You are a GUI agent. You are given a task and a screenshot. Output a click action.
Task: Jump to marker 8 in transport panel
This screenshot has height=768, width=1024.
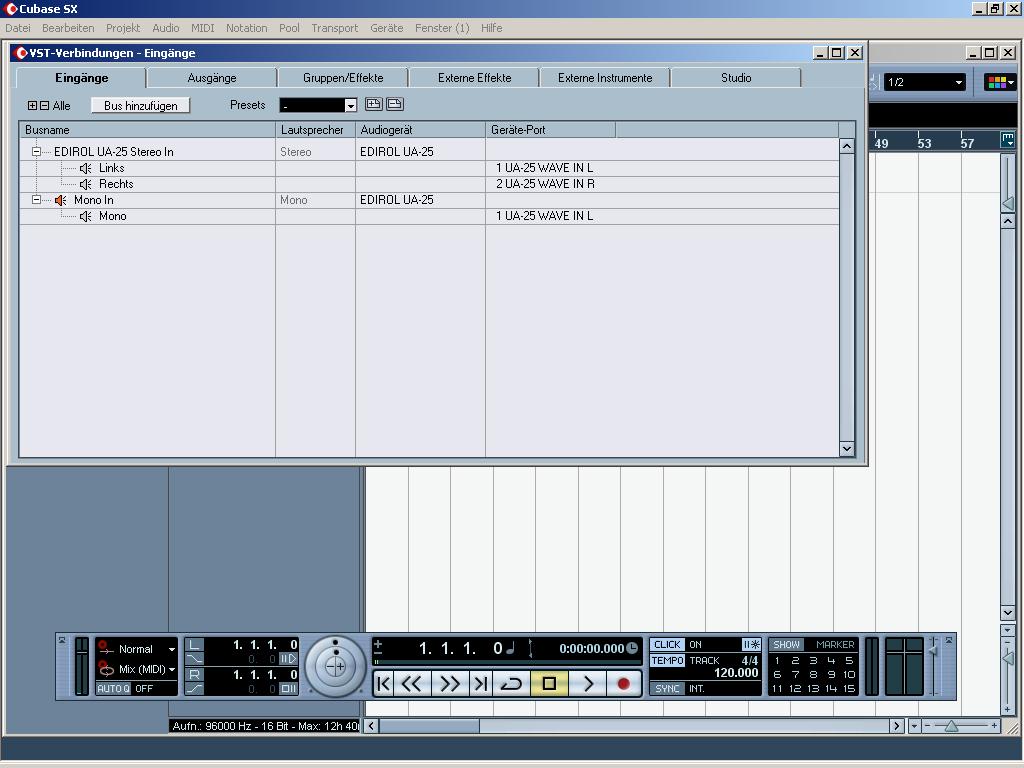point(813,675)
